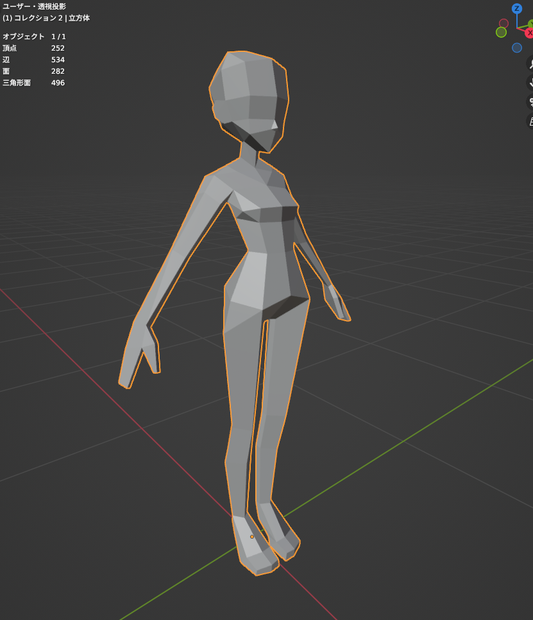
Task: Click the character's front foot
Action: [255, 546]
